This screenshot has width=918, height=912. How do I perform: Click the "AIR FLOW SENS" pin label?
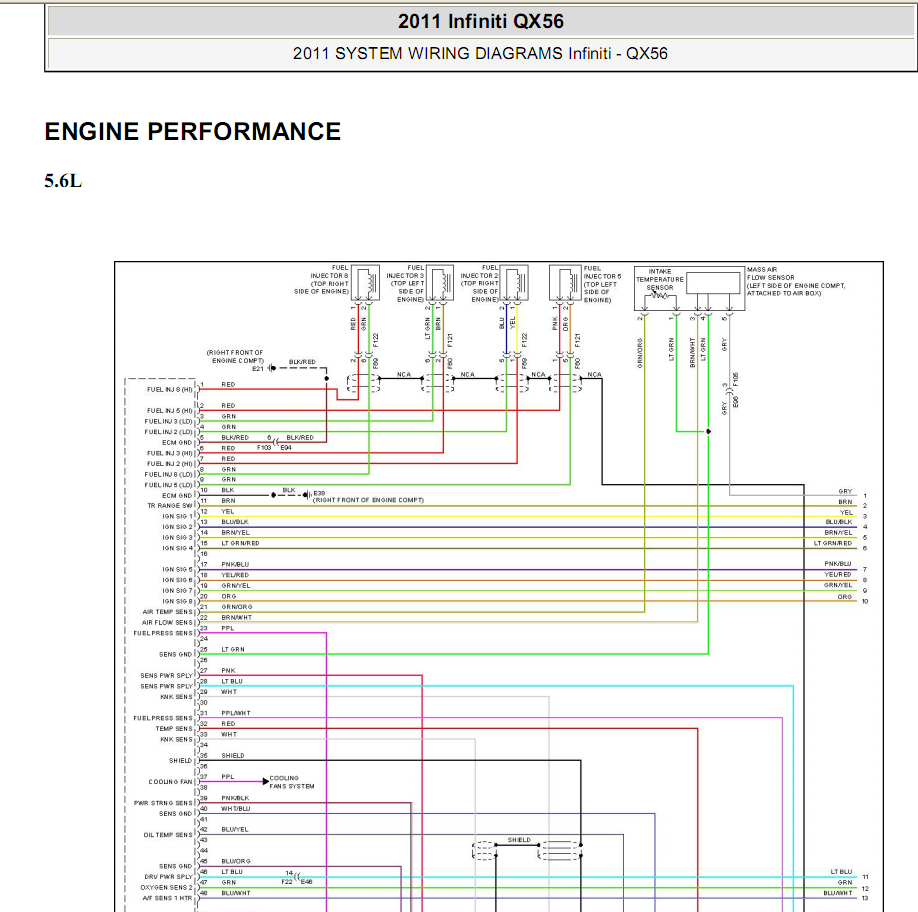pos(167,623)
